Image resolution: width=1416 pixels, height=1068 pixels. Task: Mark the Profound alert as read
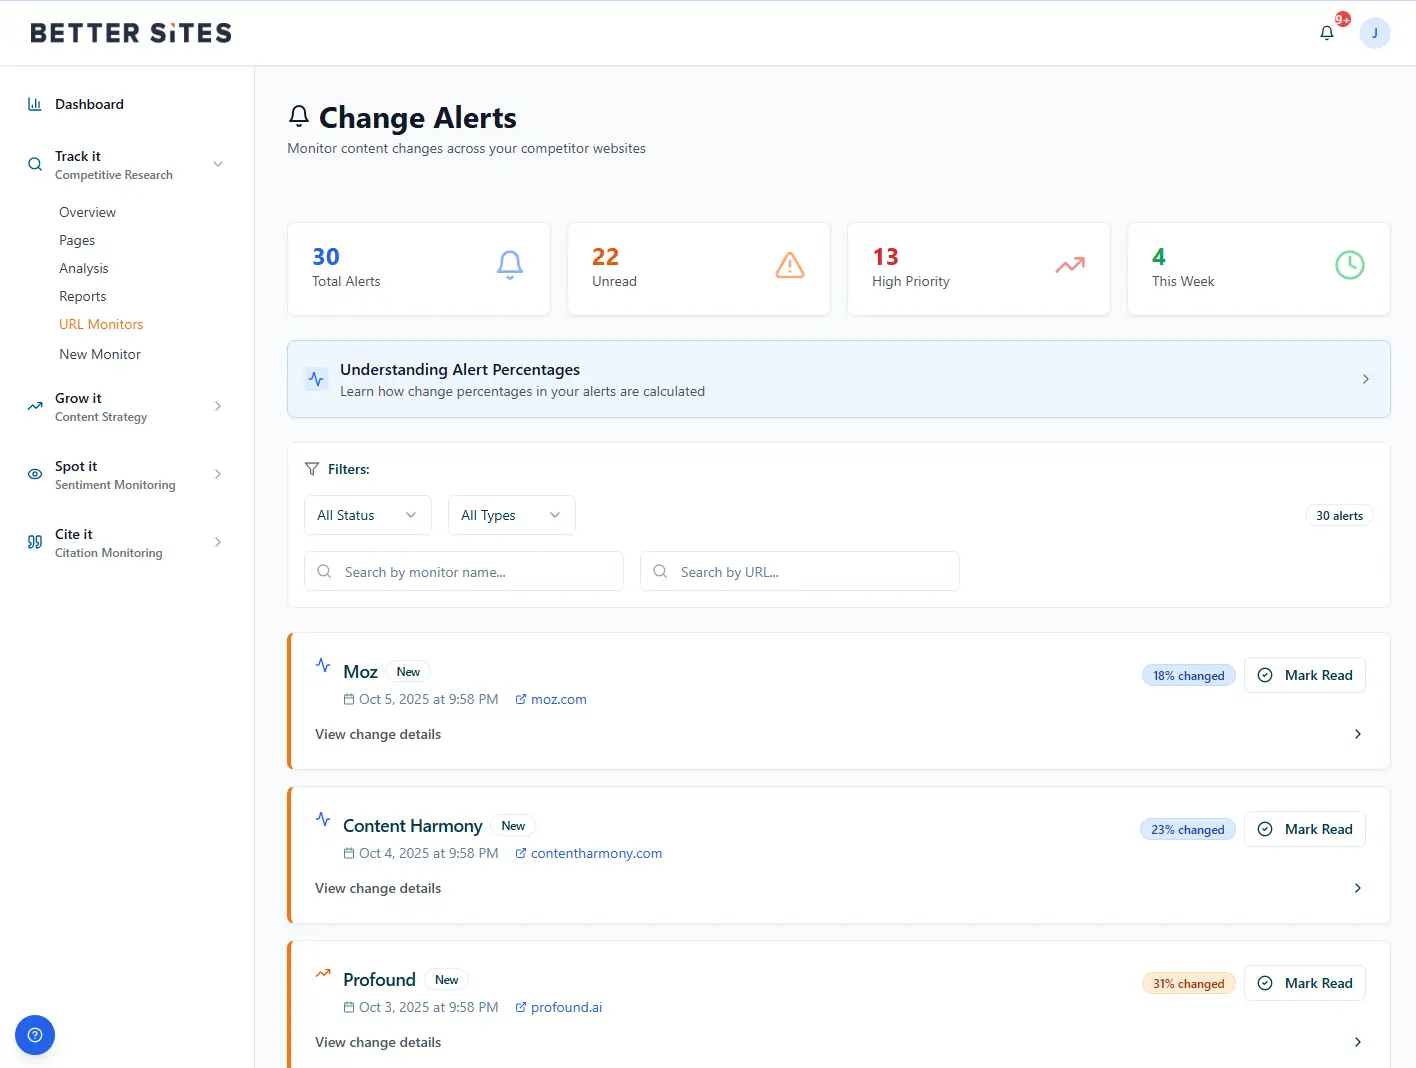pyautogui.click(x=1304, y=983)
